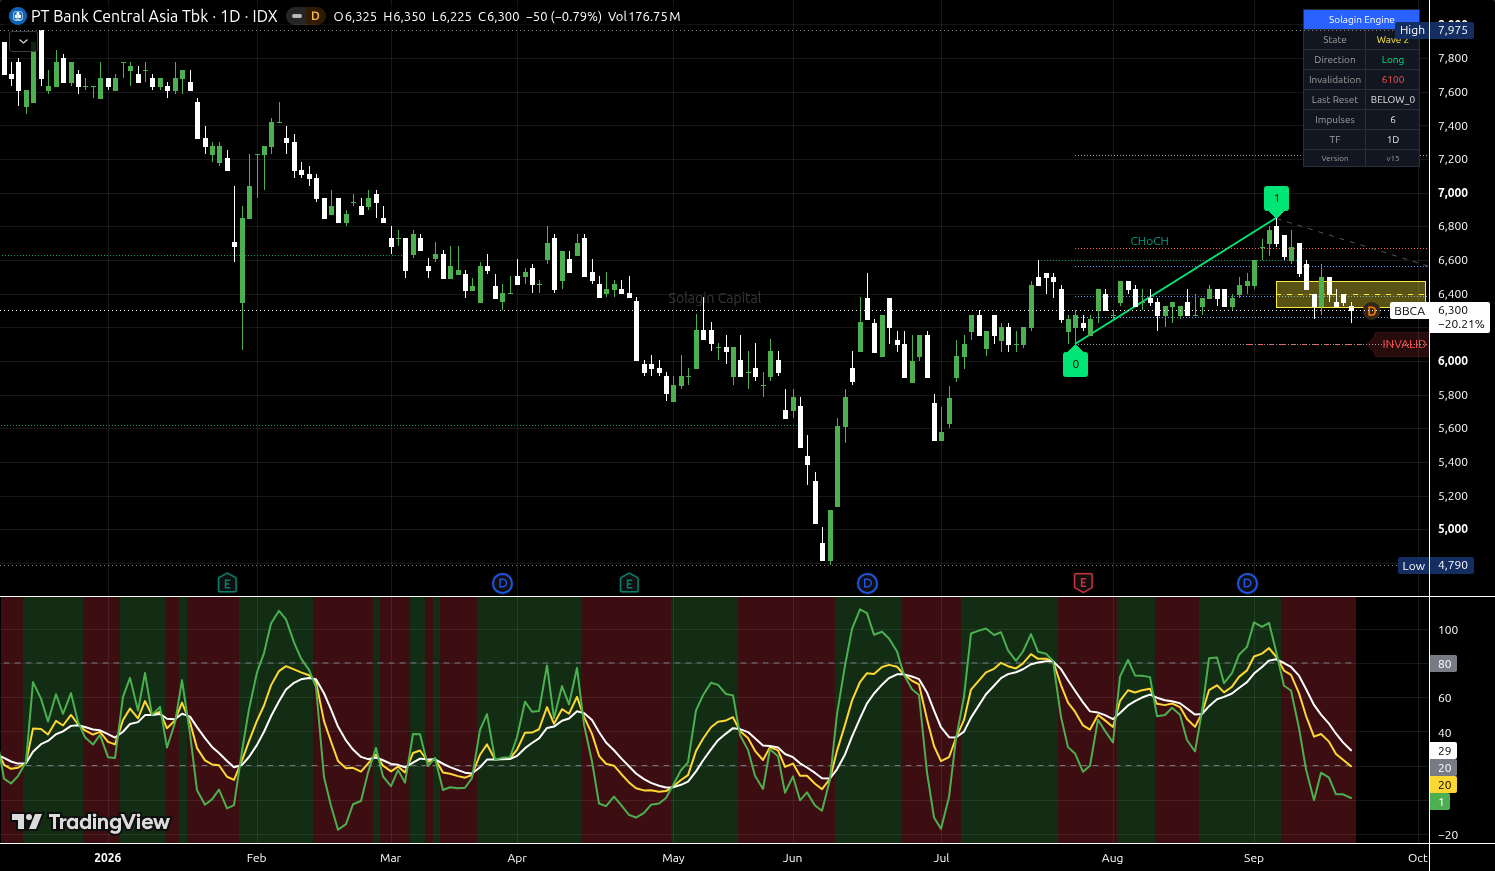Open the green earnings E marker in late April
This screenshot has height=871, width=1495.
coord(629,583)
